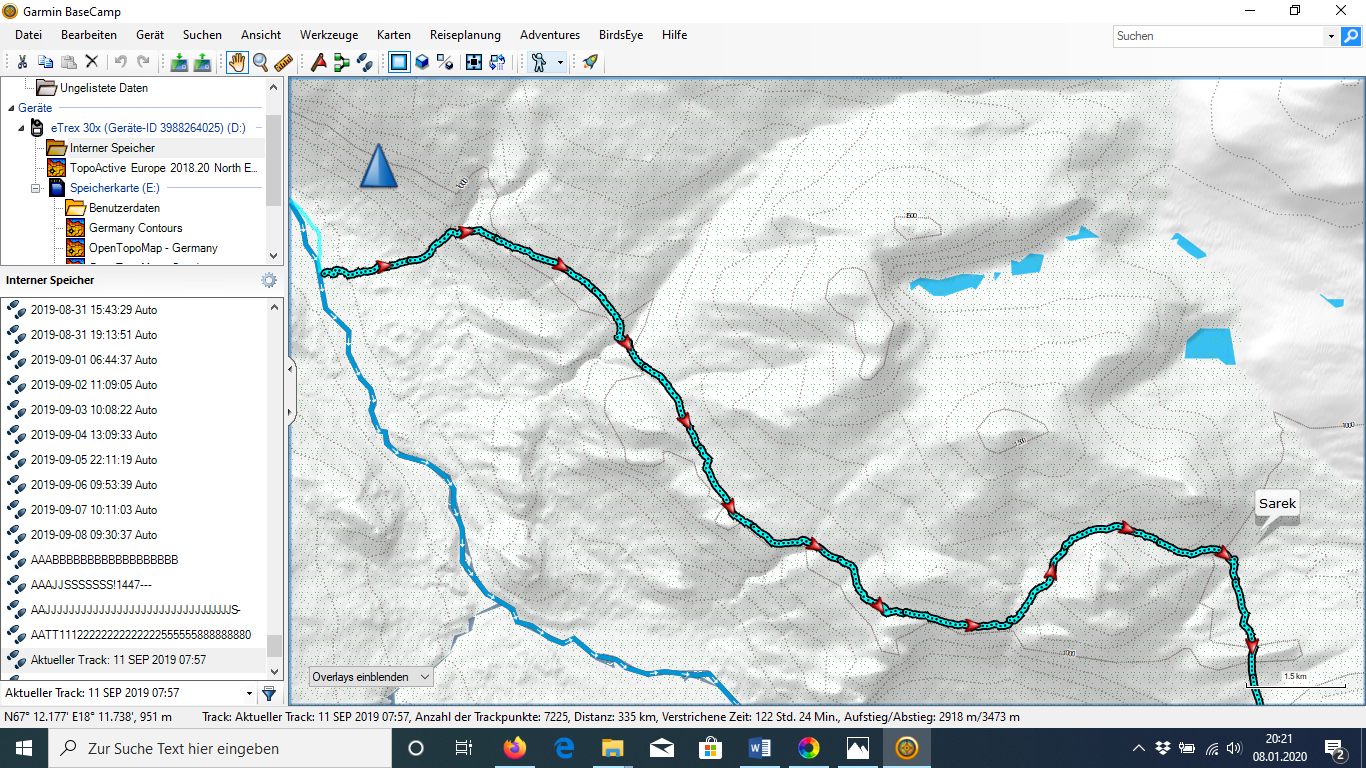Select the Zoom magnifier tool

coord(260,62)
